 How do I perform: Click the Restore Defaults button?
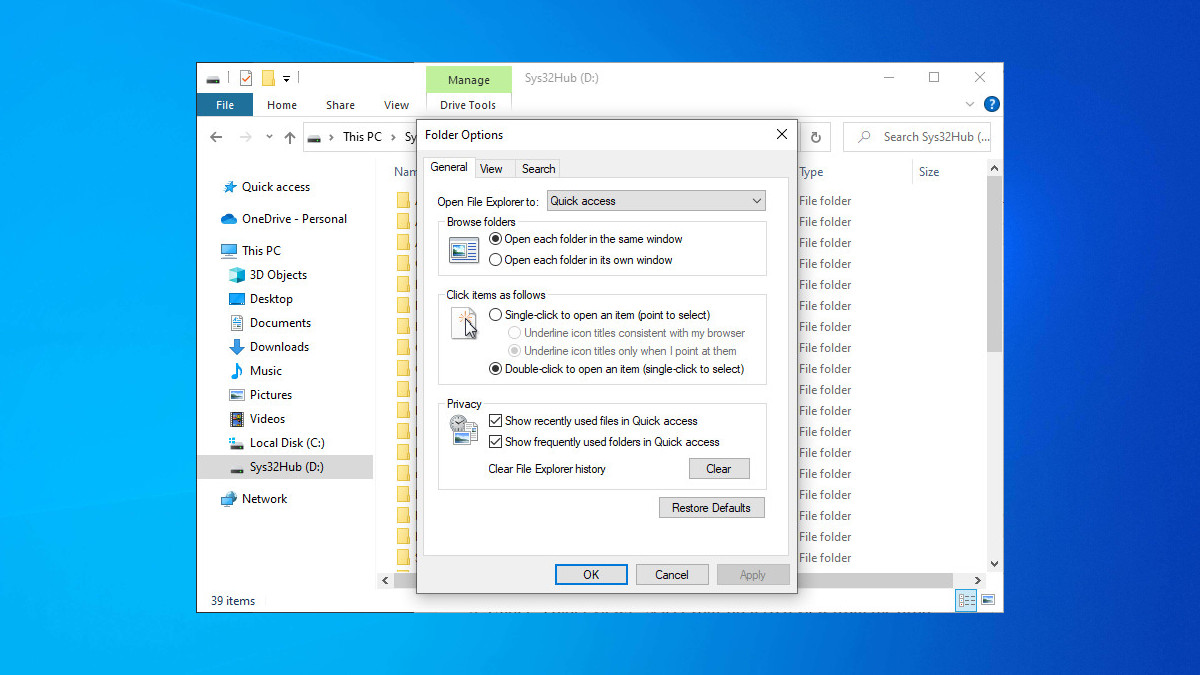click(x=711, y=507)
